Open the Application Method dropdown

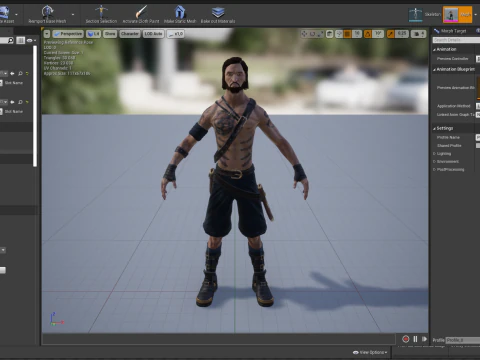pyautogui.click(x=478, y=106)
